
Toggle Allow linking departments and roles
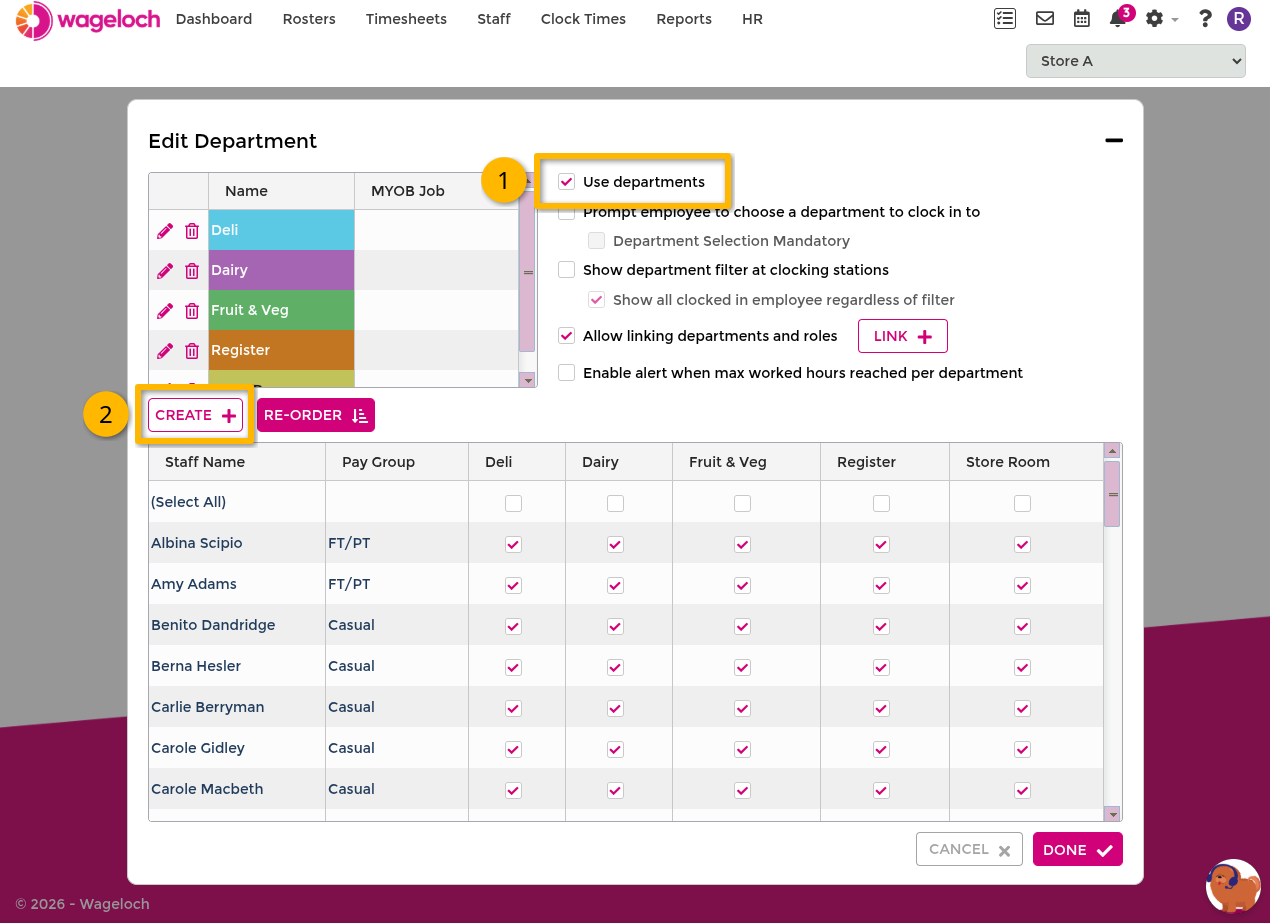567,336
